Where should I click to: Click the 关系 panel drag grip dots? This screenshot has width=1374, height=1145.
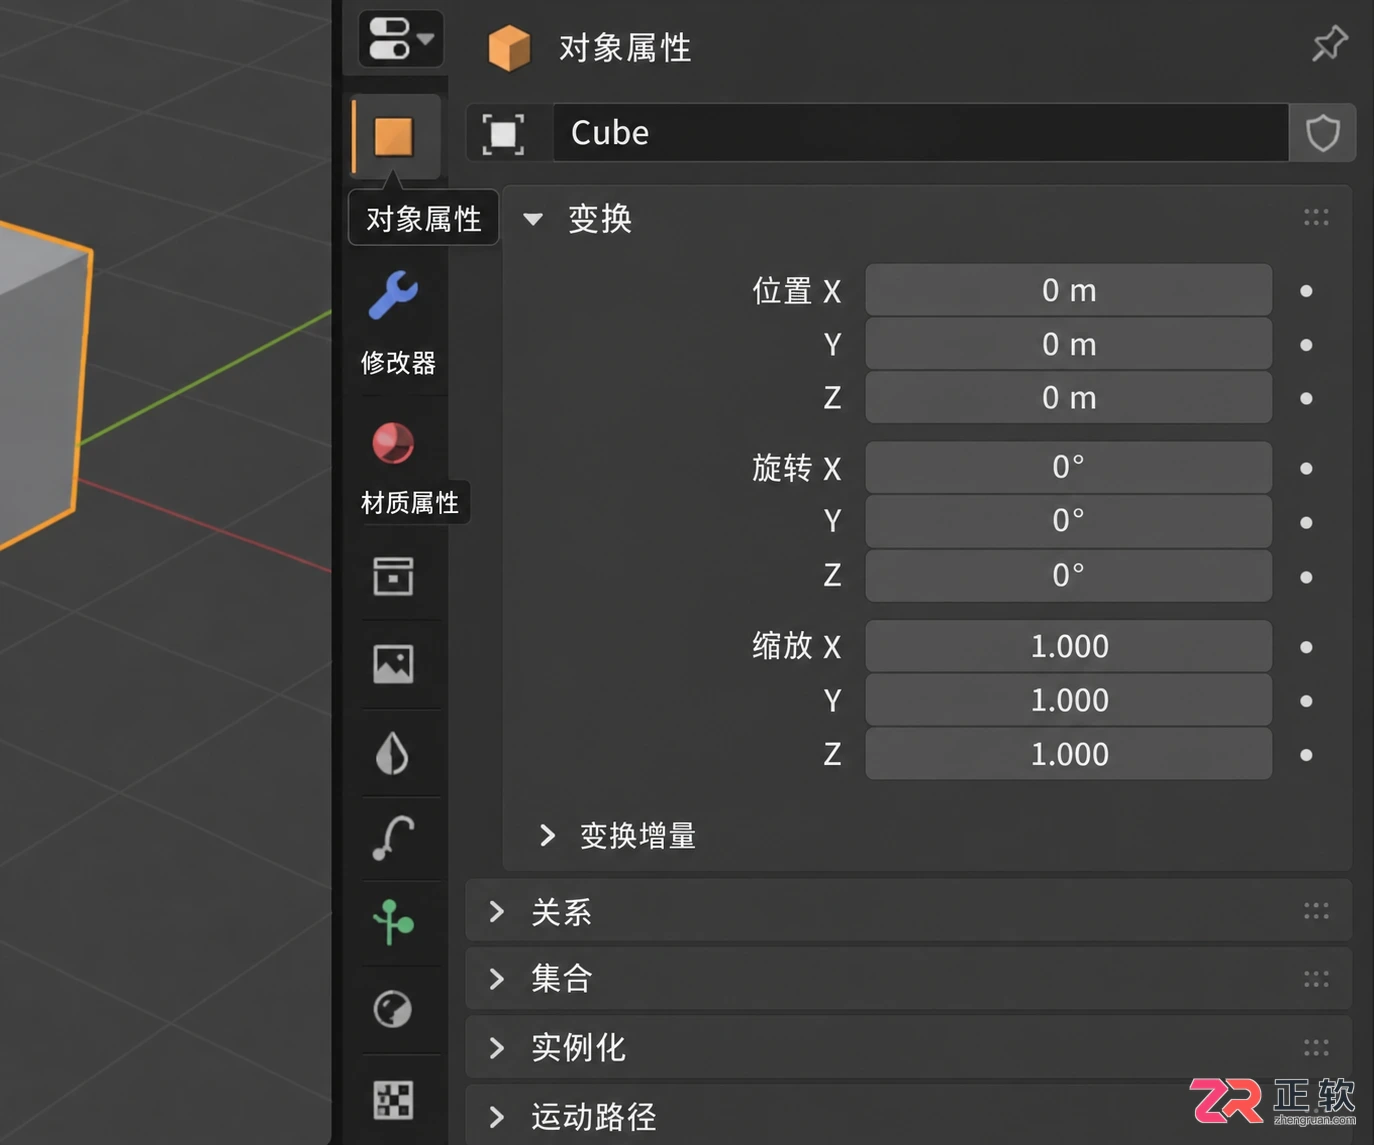[1316, 911]
